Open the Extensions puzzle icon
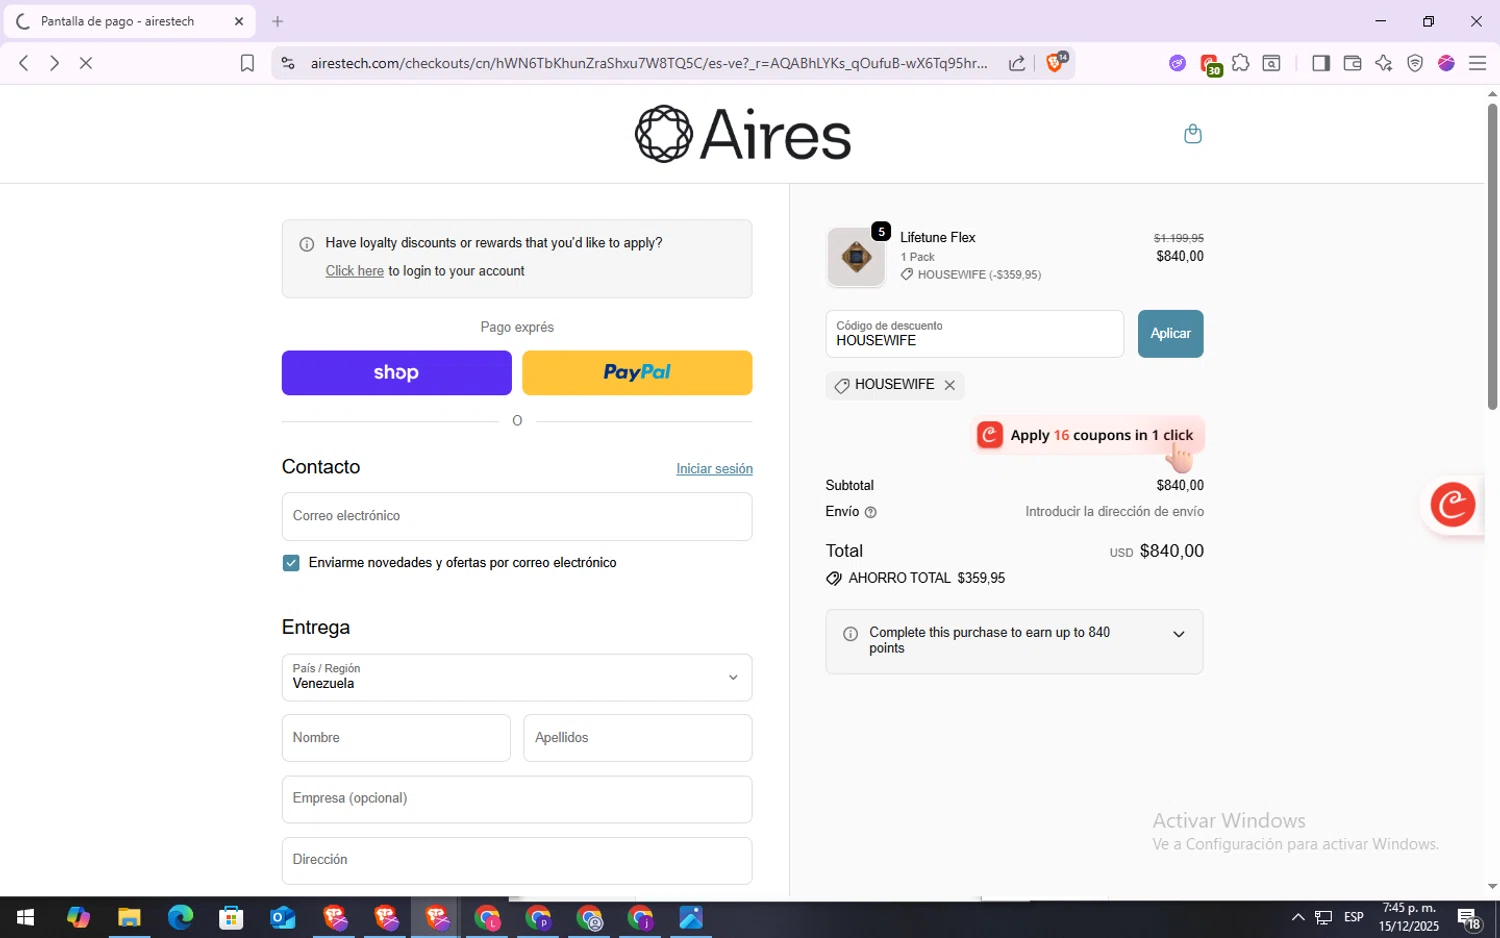Screen dimensions: 1500x938 click(1241, 63)
